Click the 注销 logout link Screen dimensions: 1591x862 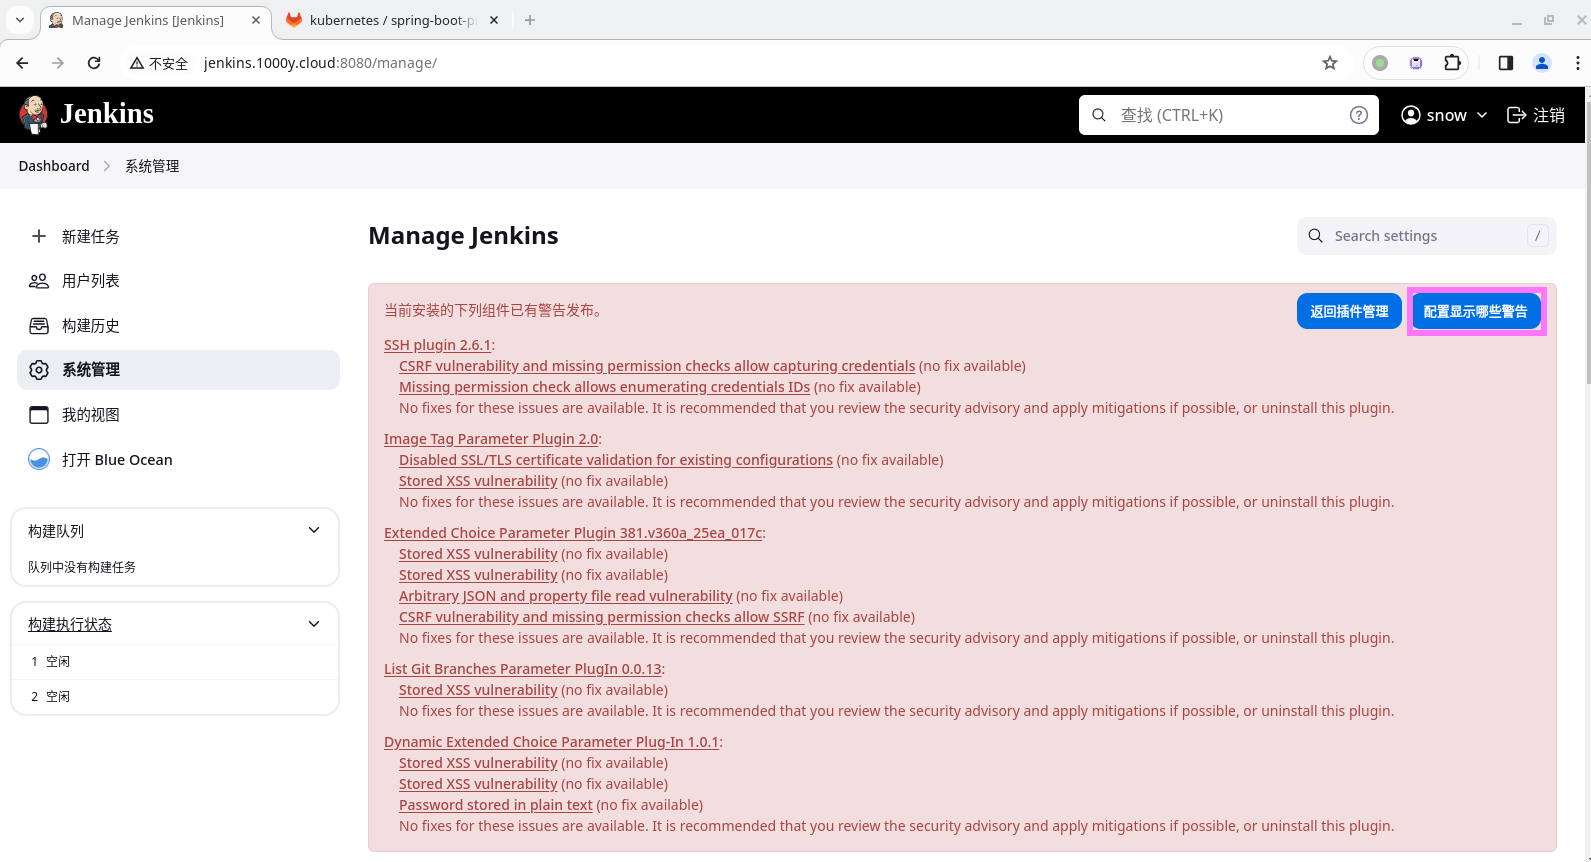click(1536, 115)
